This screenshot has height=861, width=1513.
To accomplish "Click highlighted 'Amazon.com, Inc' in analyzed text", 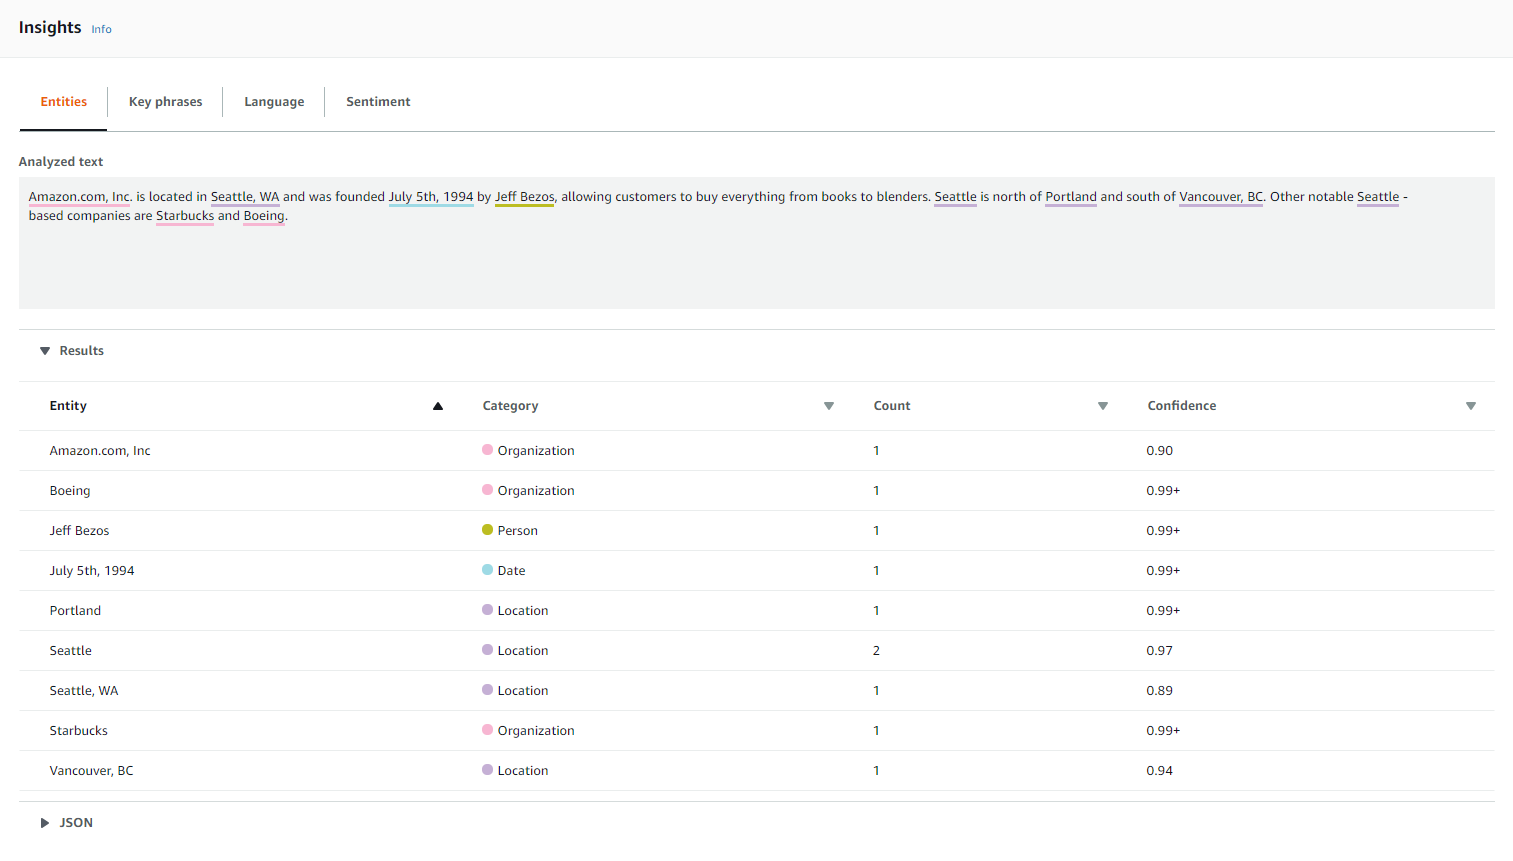I will coord(80,197).
